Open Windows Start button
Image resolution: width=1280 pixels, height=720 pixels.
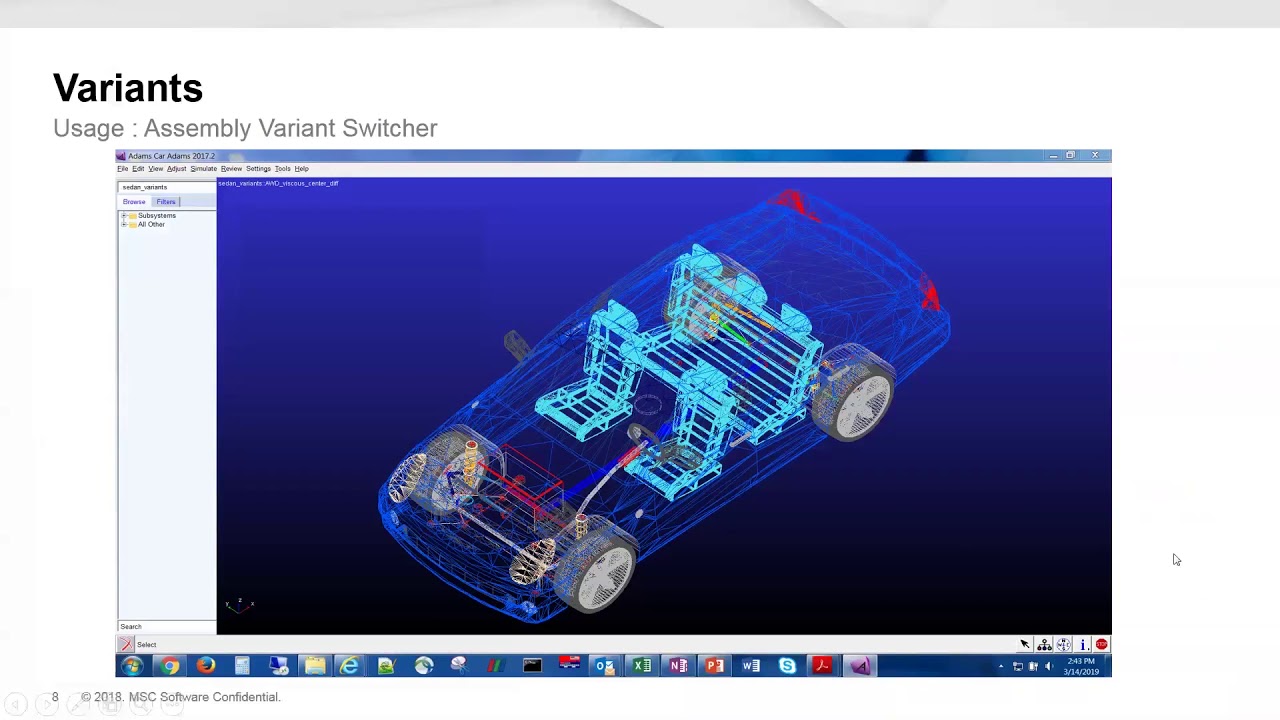coord(132,666)
